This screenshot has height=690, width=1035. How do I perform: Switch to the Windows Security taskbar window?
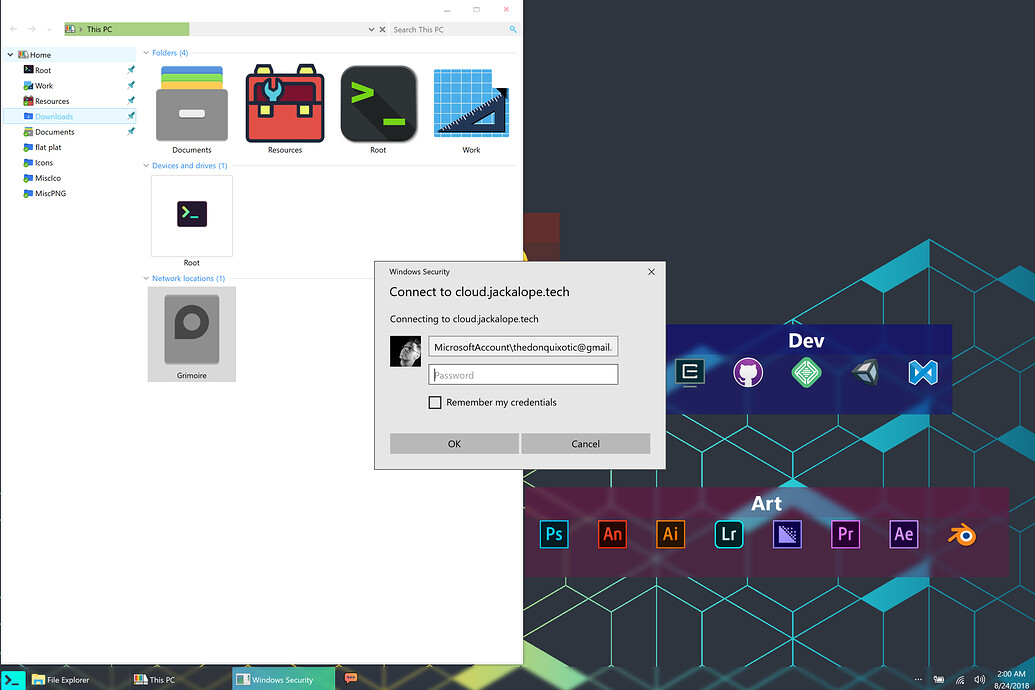click(x=283, y=679)
